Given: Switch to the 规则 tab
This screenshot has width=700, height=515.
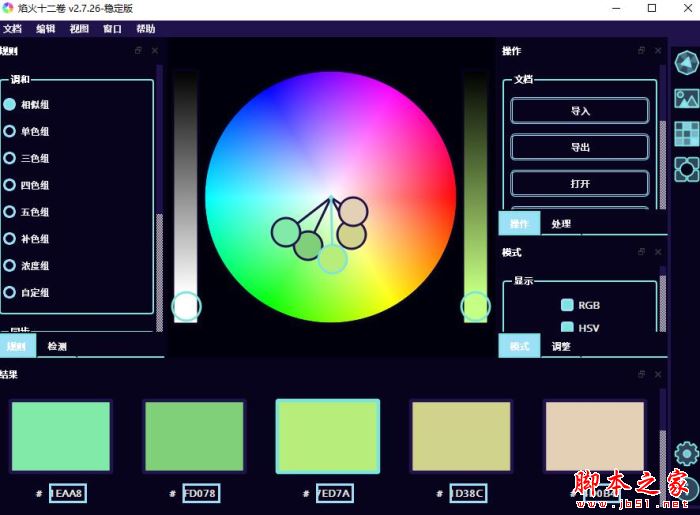Looking at the screenshot, I should [x=17, y=346].
